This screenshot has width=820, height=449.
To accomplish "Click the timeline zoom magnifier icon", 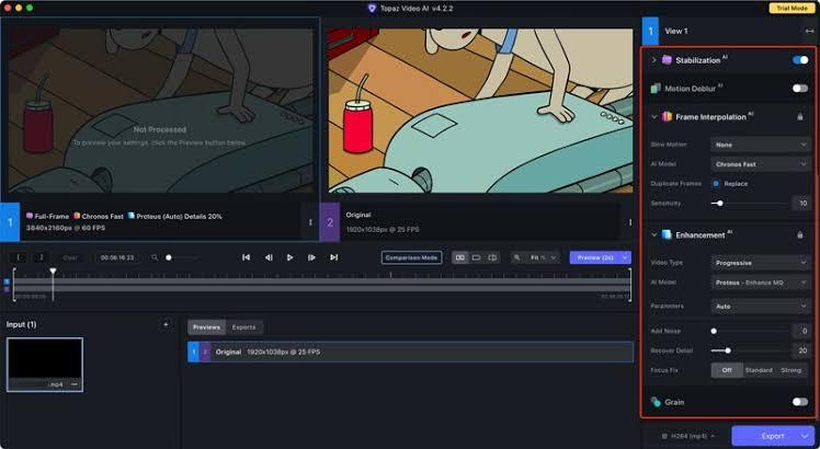I will pyautogui.click(x=155, y=258).
